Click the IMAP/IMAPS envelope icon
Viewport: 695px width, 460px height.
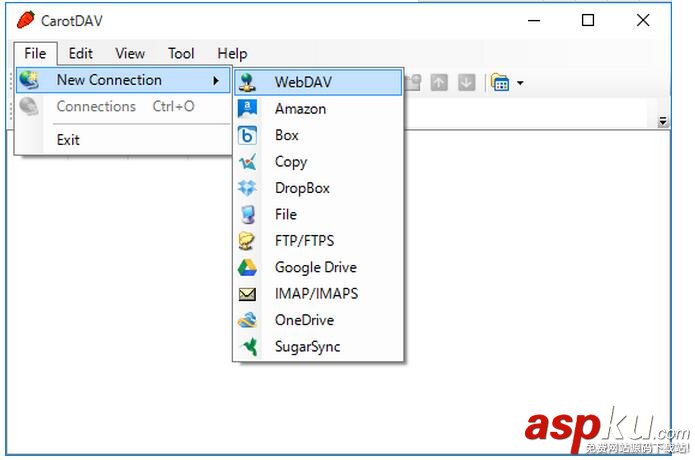click(247, 294)
